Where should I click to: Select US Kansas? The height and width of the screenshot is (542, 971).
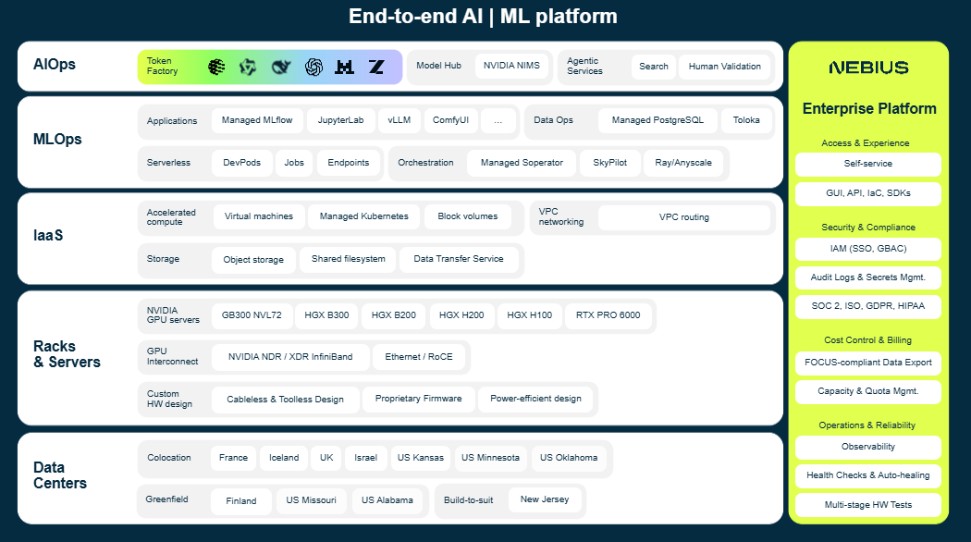click(x=420, y=458)
